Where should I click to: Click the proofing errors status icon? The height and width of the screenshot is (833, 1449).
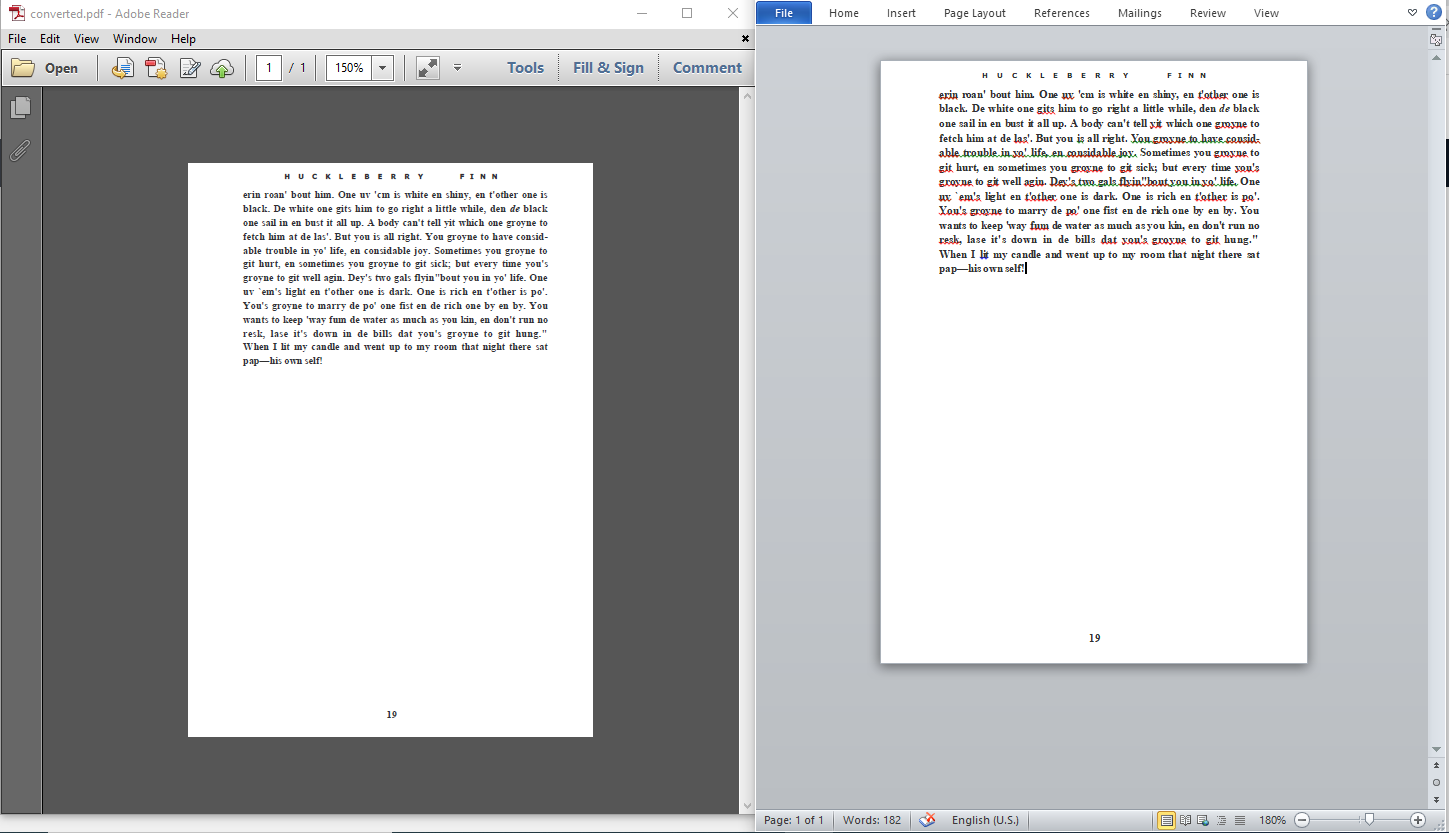[x=927, y=820]
